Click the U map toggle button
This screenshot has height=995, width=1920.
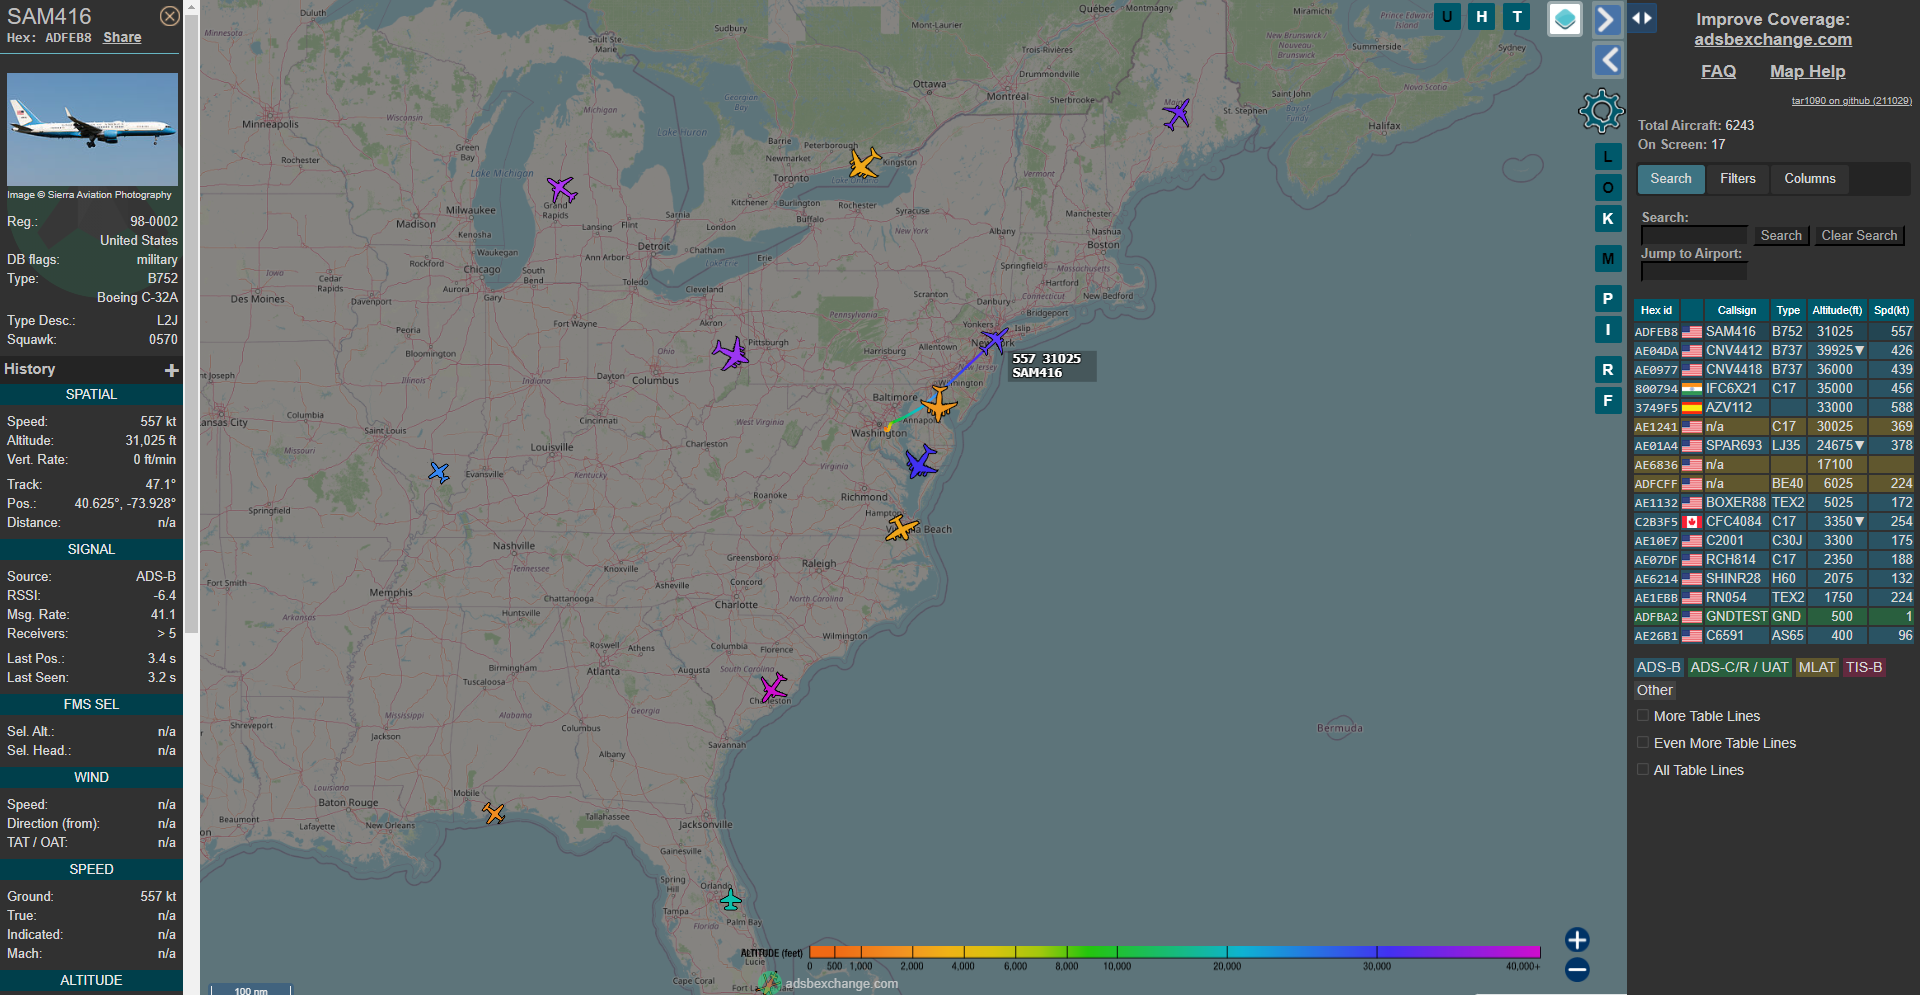tap(1447, 16)
